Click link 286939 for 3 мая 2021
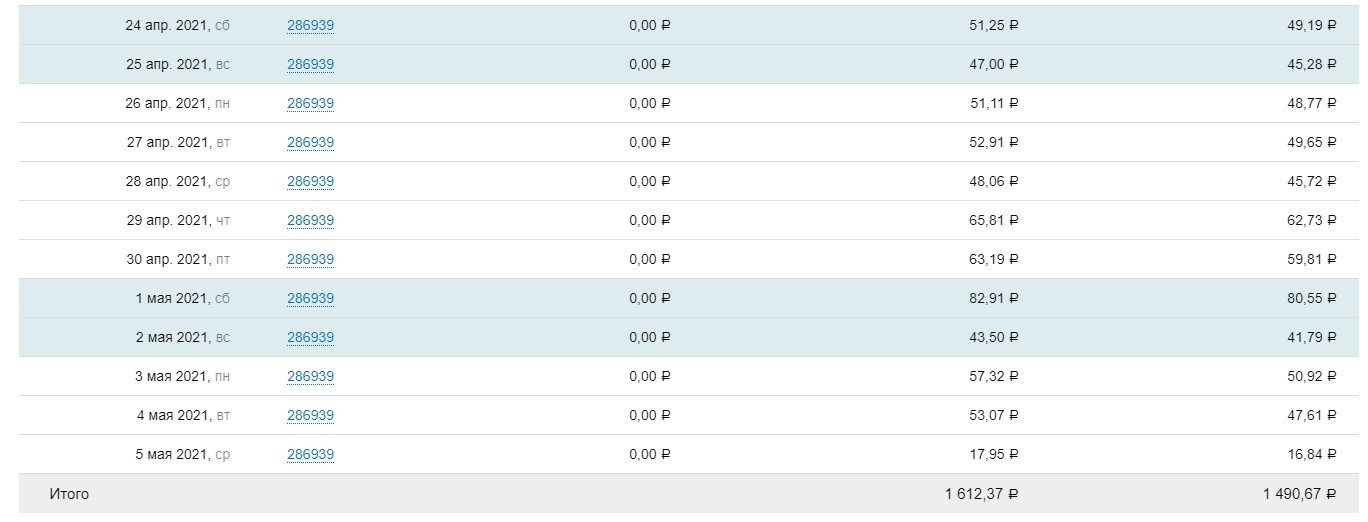 coord(310,377)
